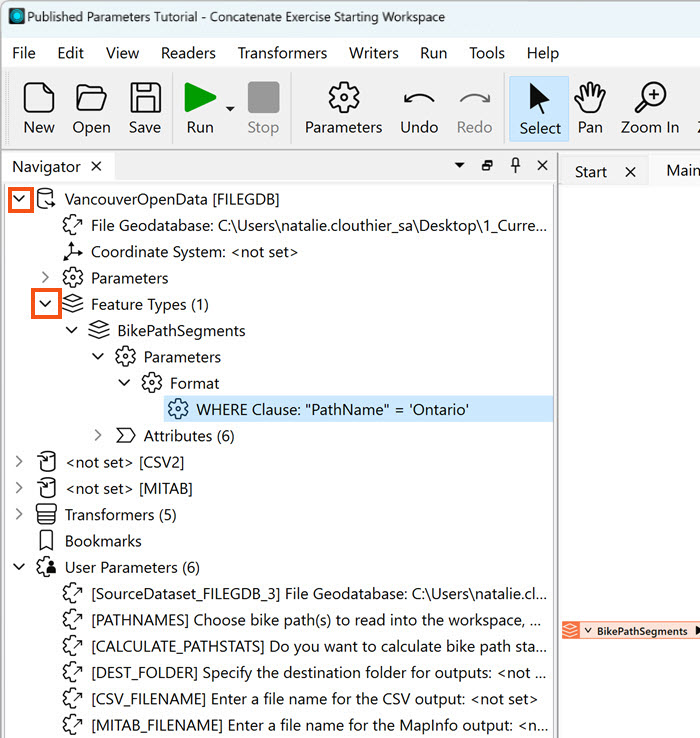Screen dimensions: 700x738
Task: Open the View menu
Action: click(122, 53)
